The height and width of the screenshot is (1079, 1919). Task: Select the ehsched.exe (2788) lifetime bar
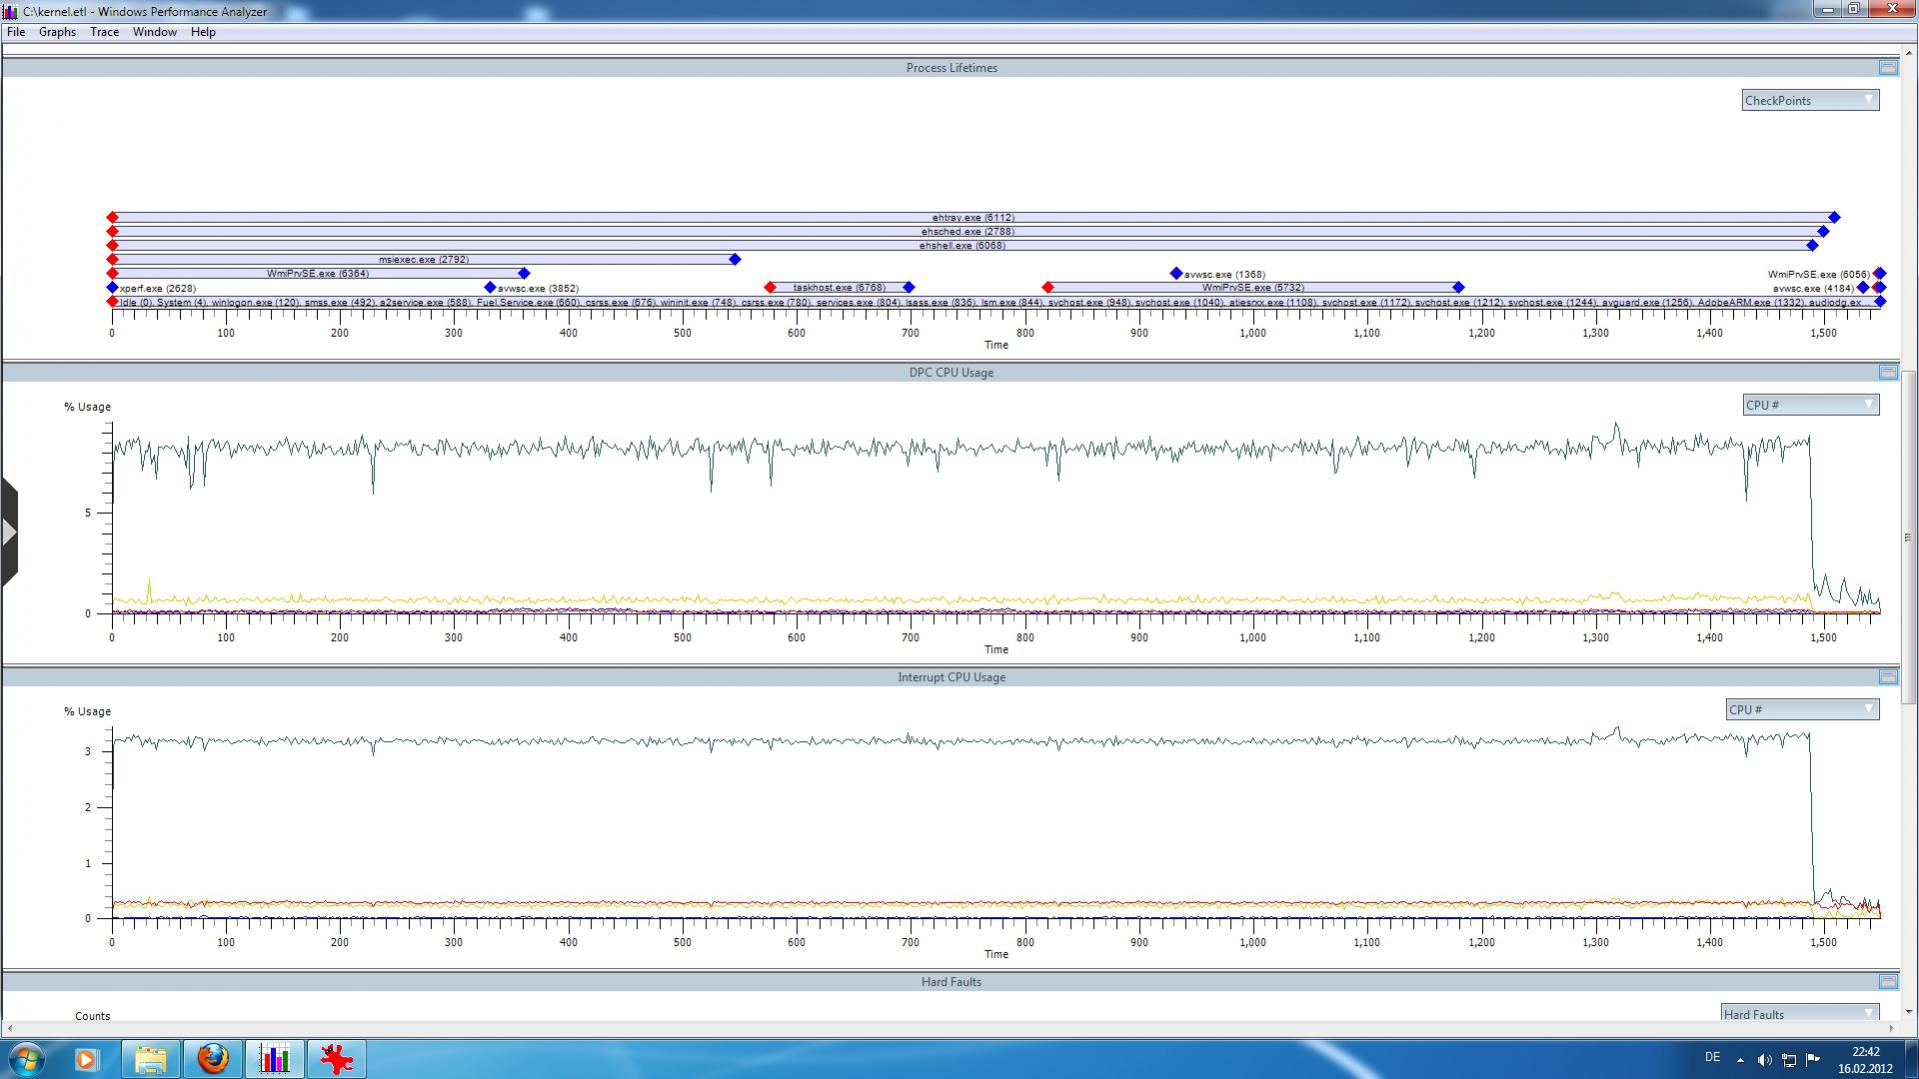point(967,231)
